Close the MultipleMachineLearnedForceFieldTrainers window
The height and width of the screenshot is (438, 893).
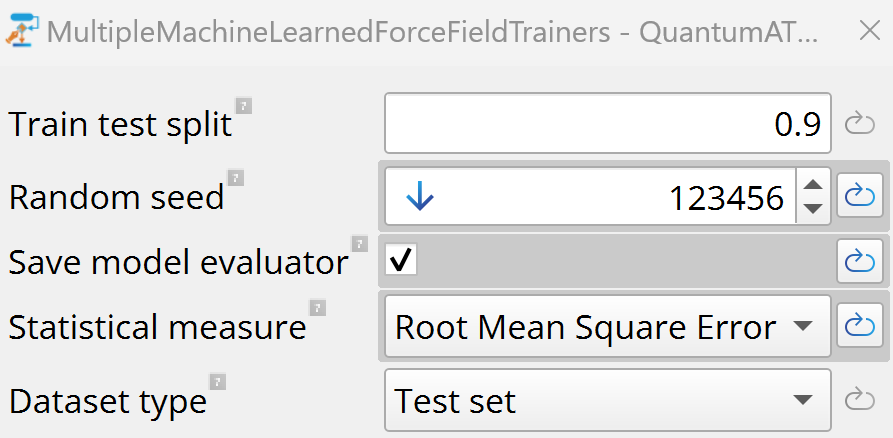pos(868,32)
